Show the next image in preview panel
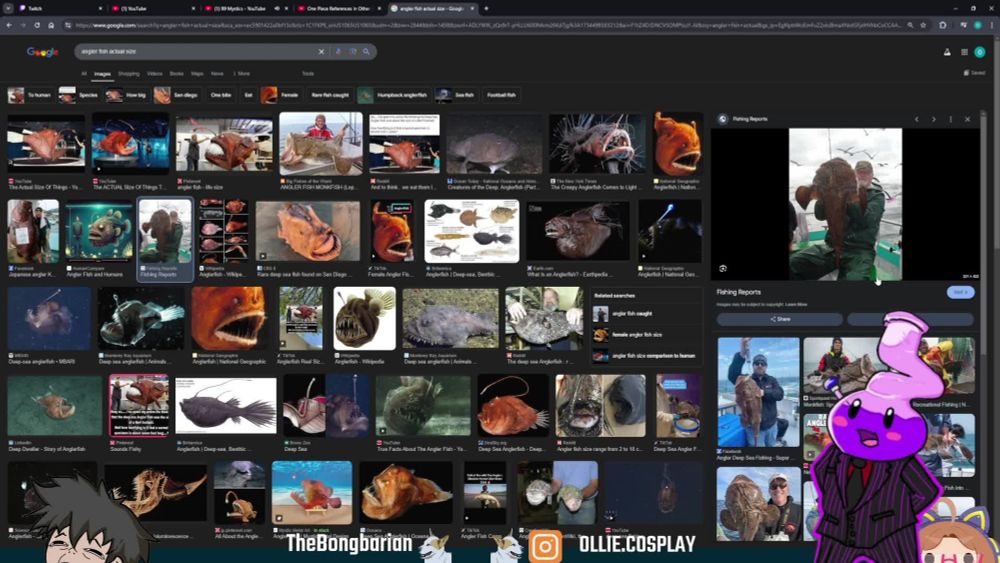This screenshot has width=1000, height=563. pos(934,119)
